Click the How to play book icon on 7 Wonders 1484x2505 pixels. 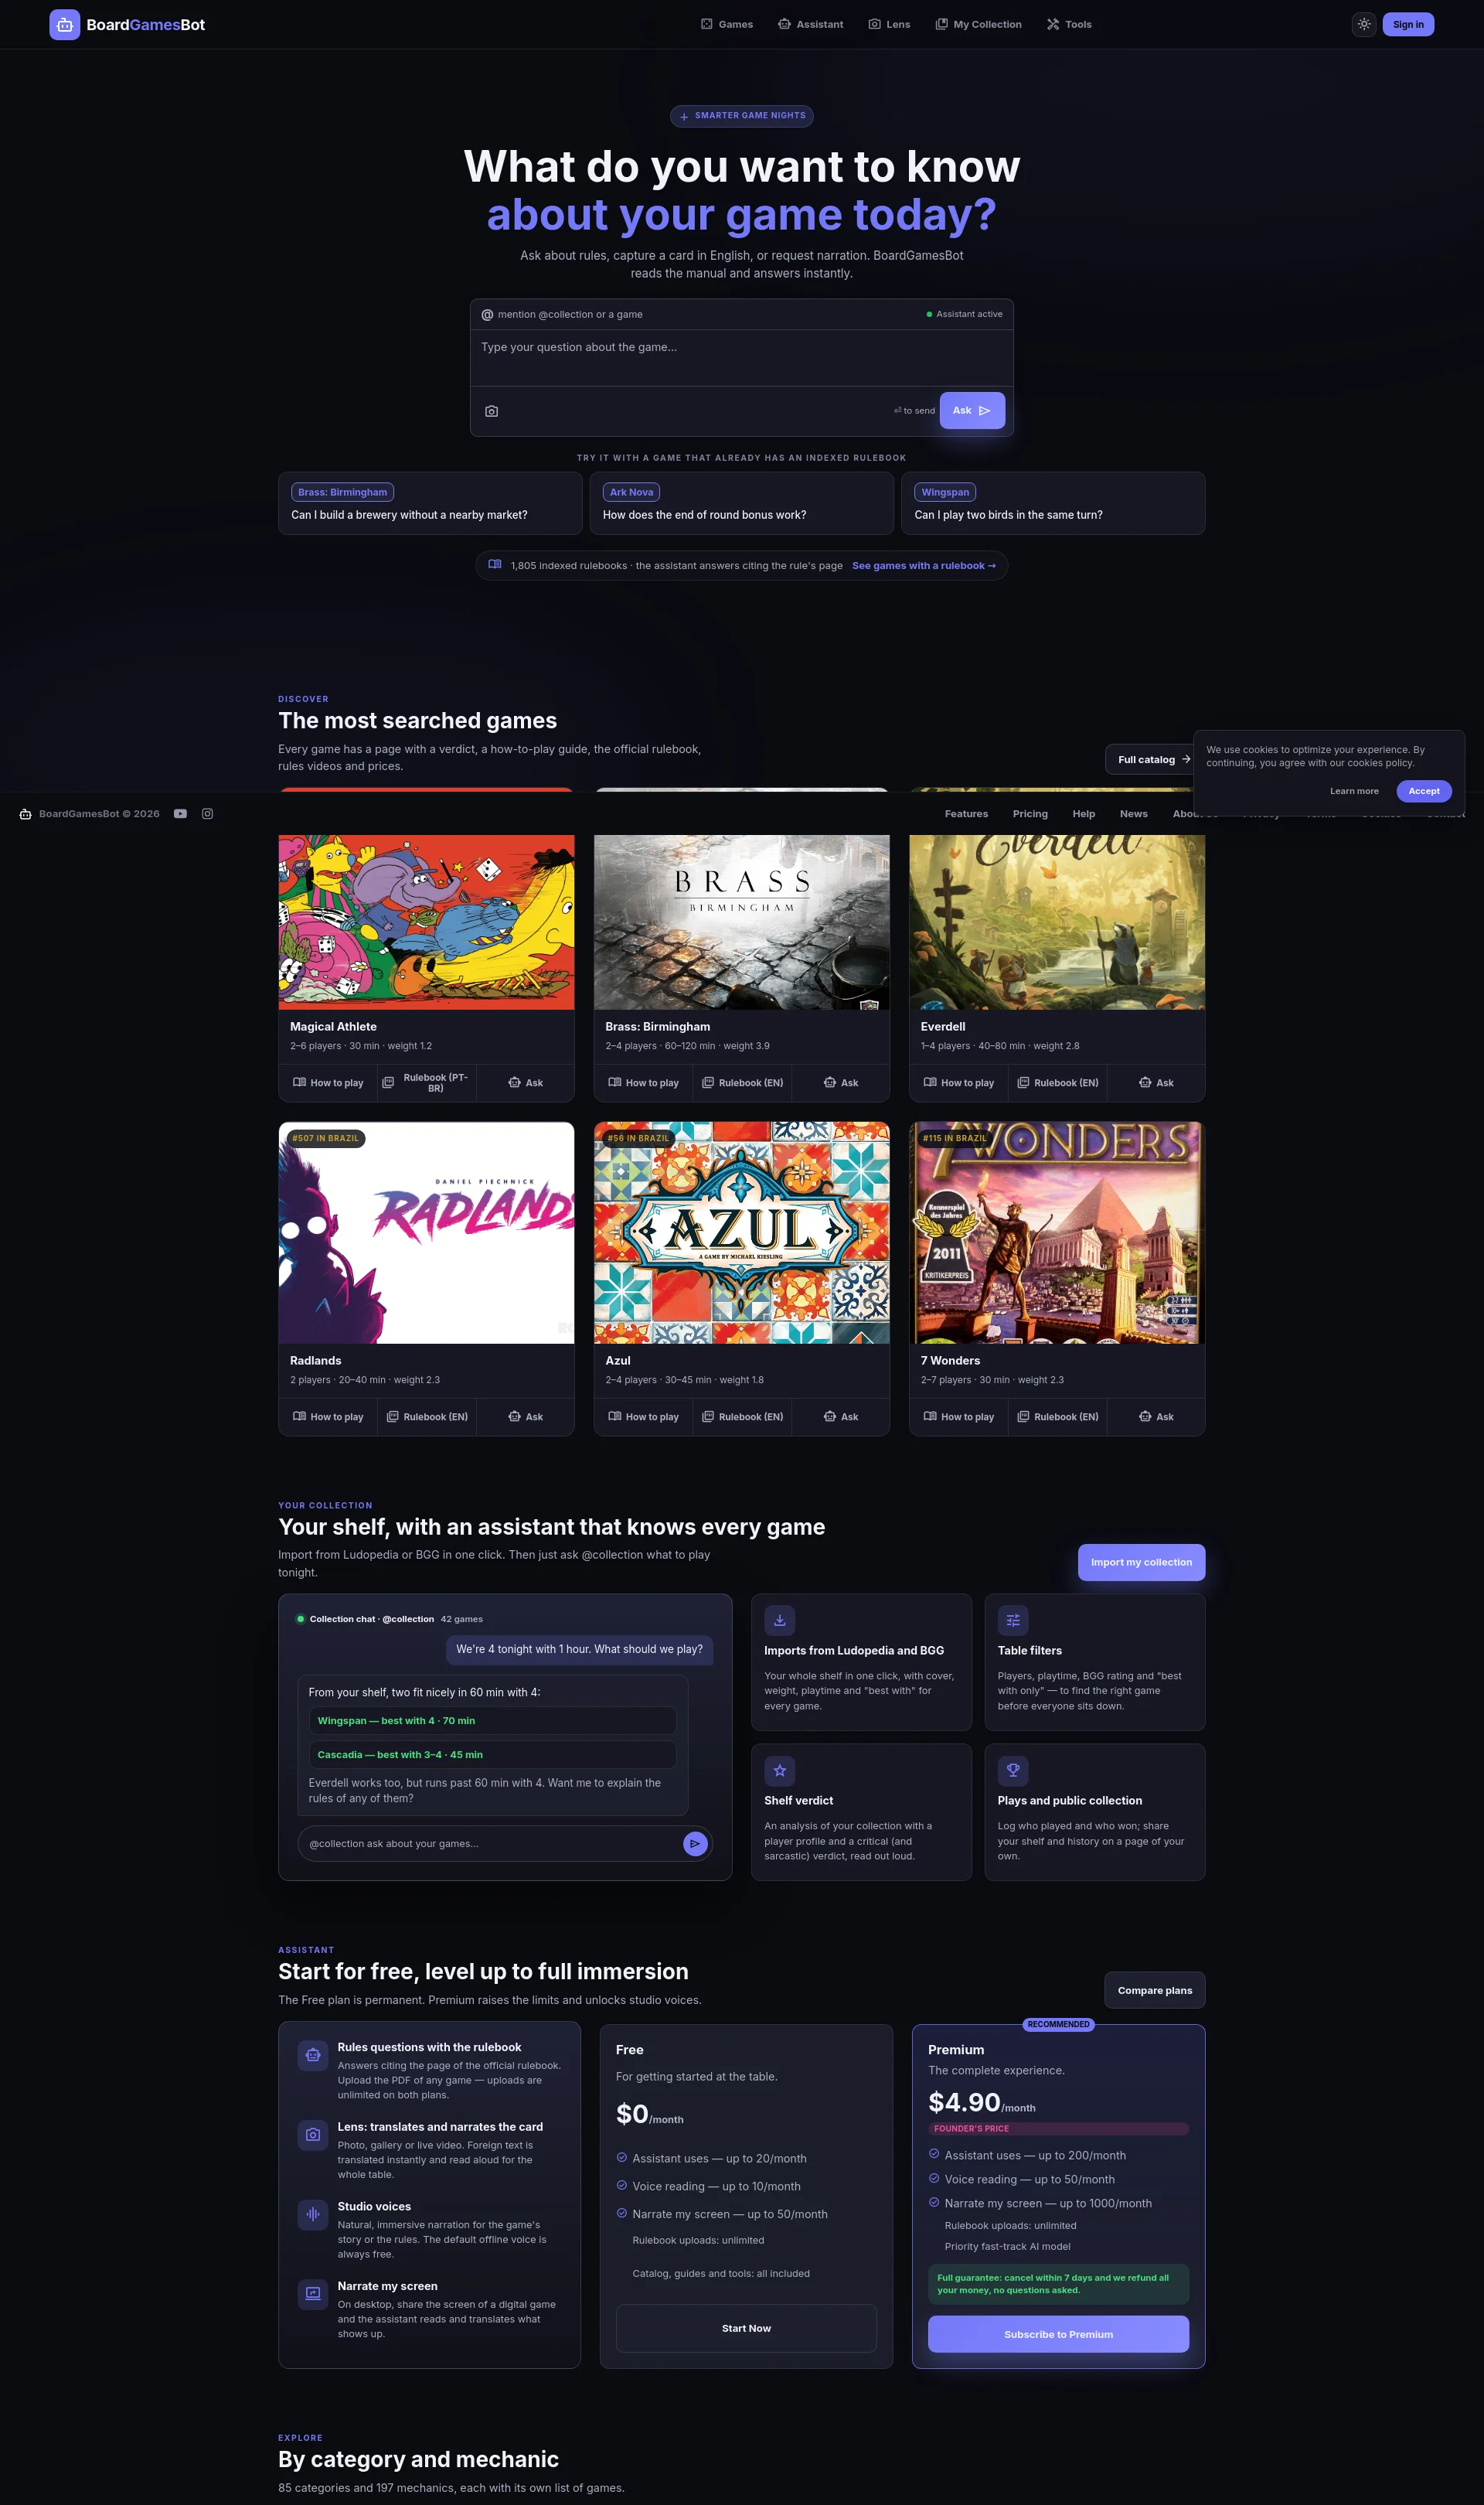point(930,1417)
